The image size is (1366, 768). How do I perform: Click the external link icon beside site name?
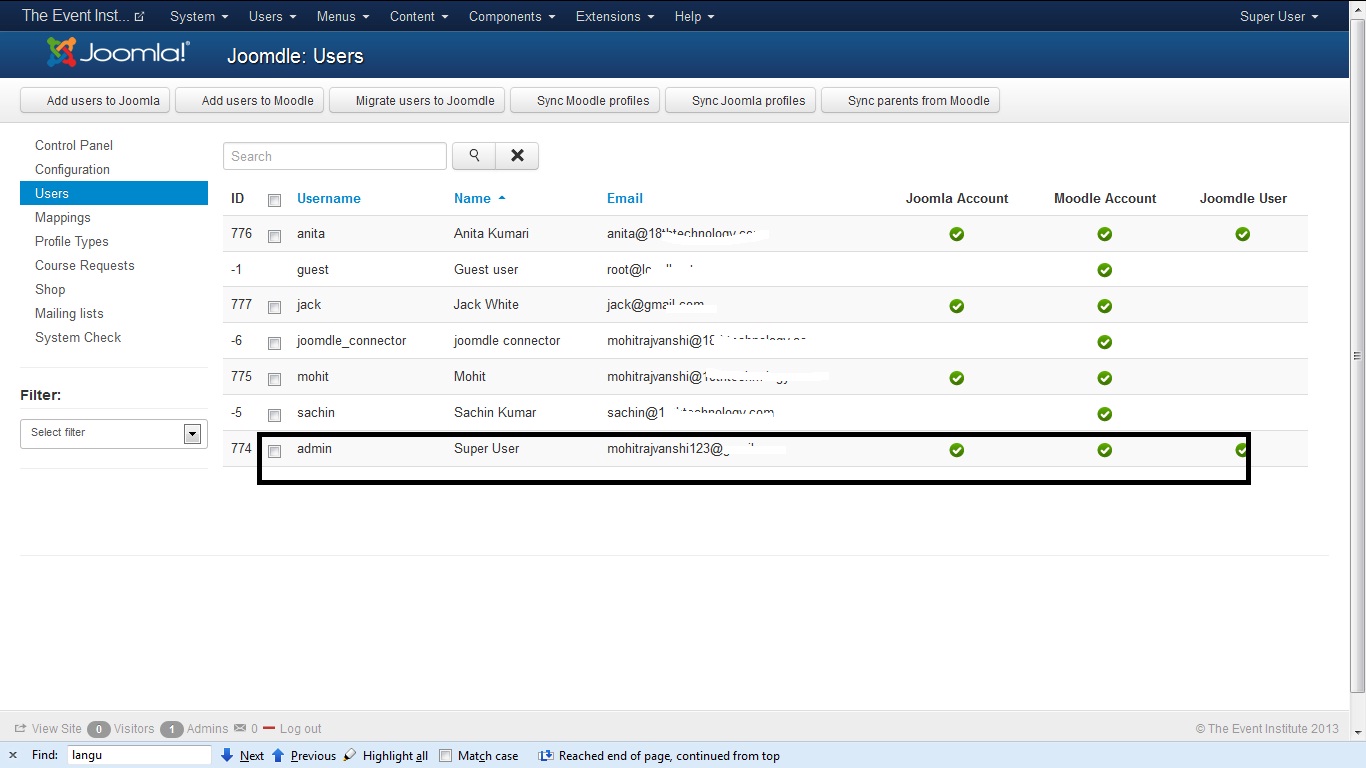click(x=139, y=17)
